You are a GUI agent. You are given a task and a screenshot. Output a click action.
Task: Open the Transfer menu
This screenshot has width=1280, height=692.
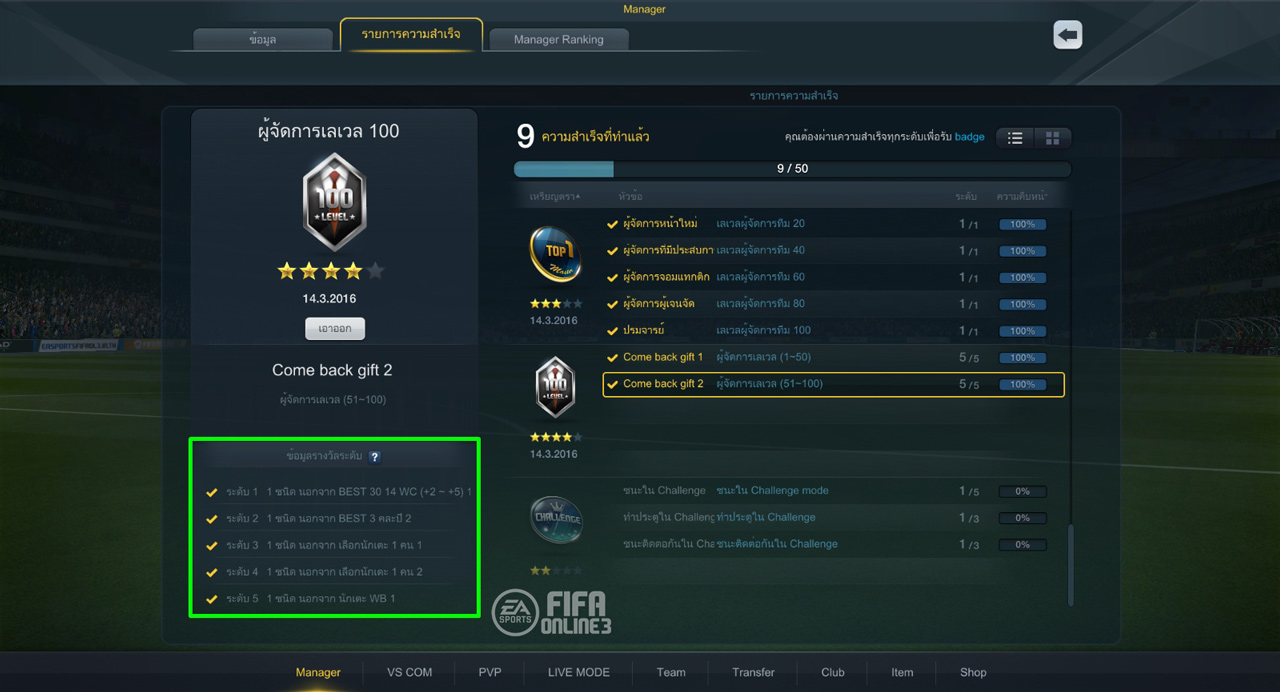[753, 672]
